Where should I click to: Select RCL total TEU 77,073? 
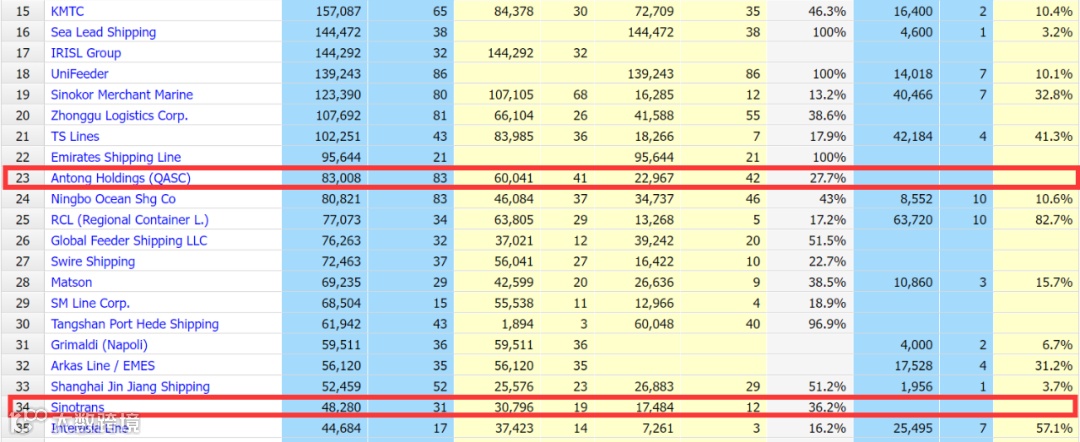pyautogui.click(x=342, y=220)
